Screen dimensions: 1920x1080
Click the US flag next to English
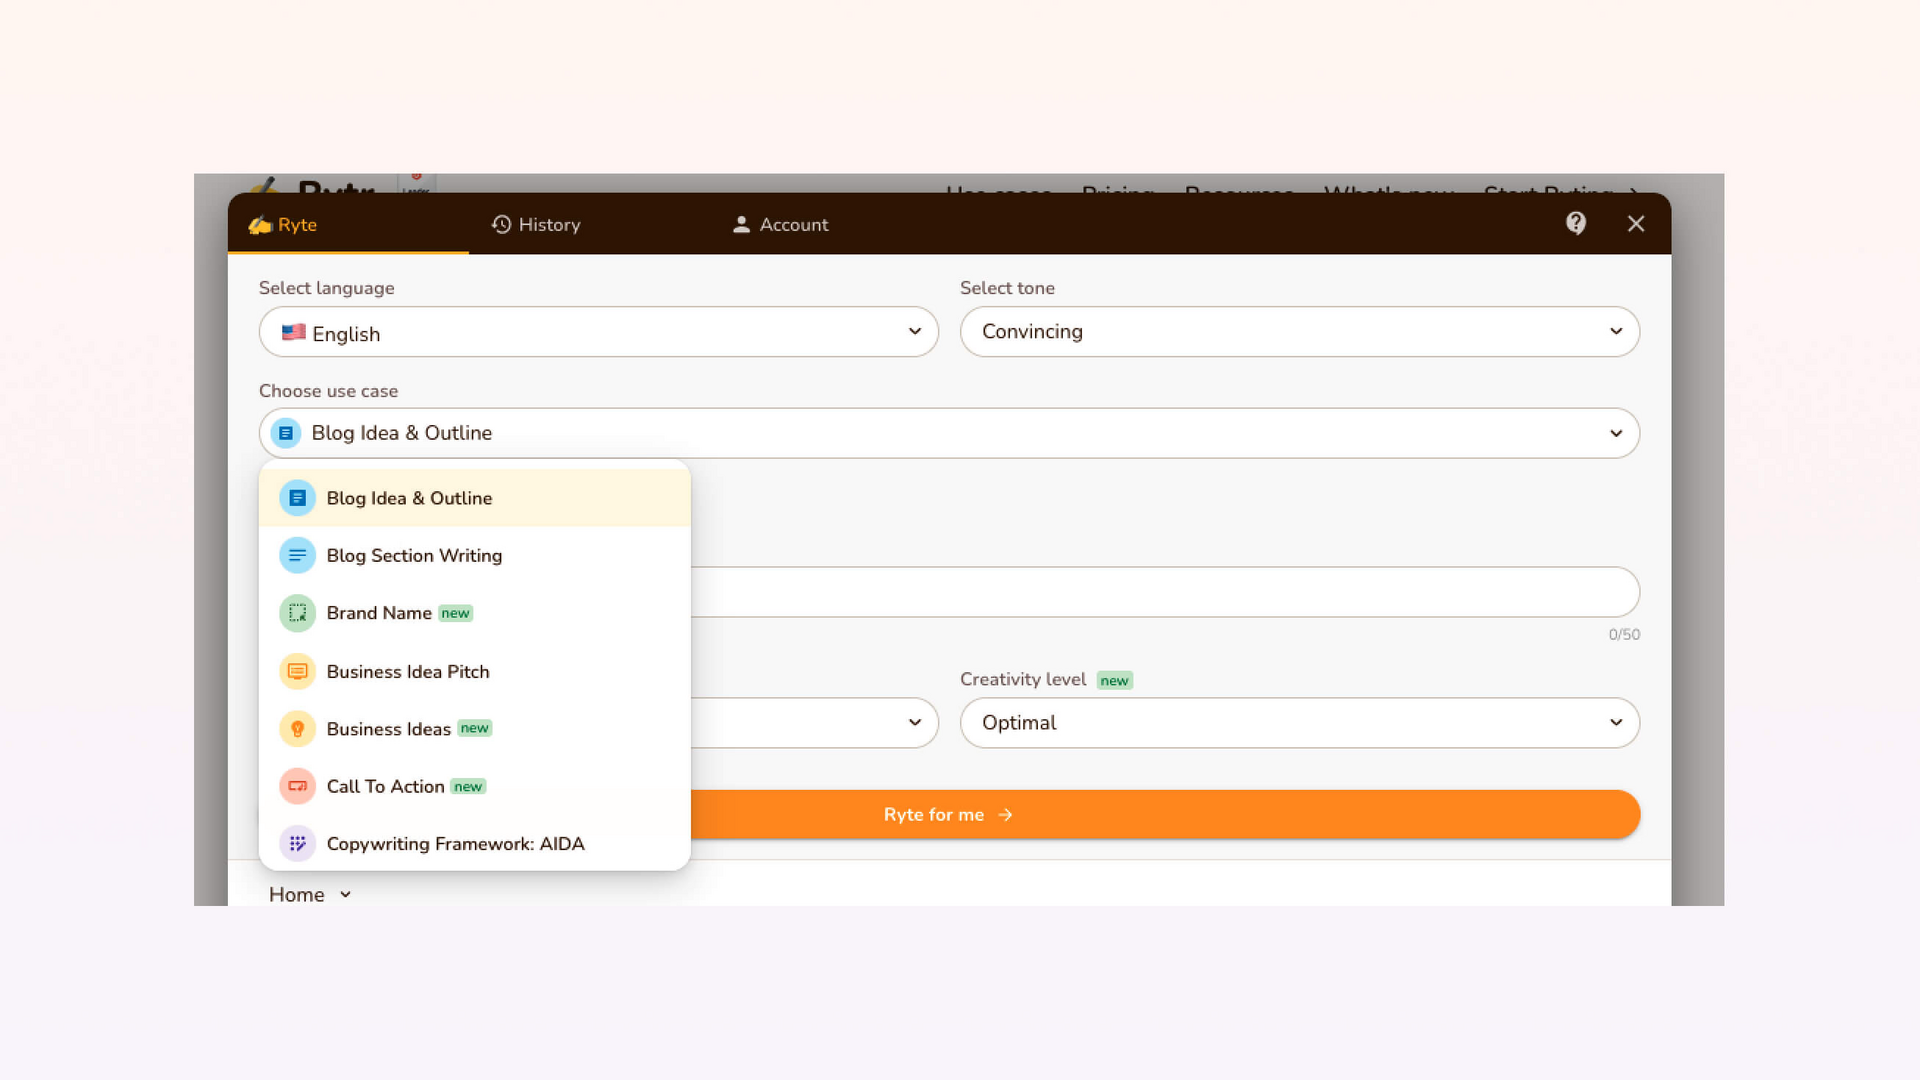tap(293, 332)
